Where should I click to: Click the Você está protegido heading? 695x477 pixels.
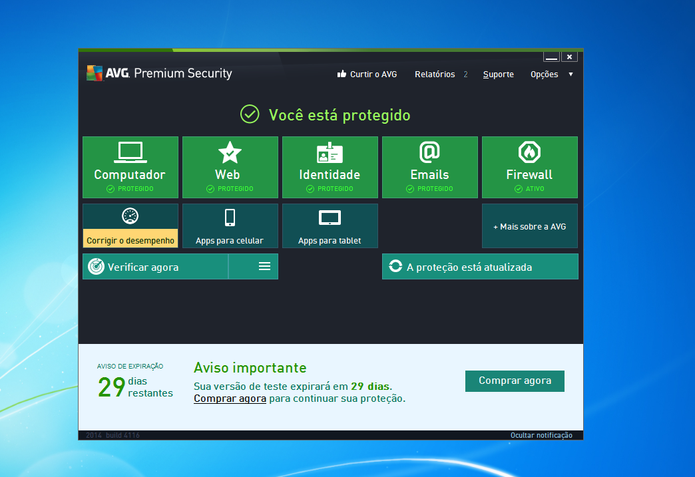pos(340,115)
